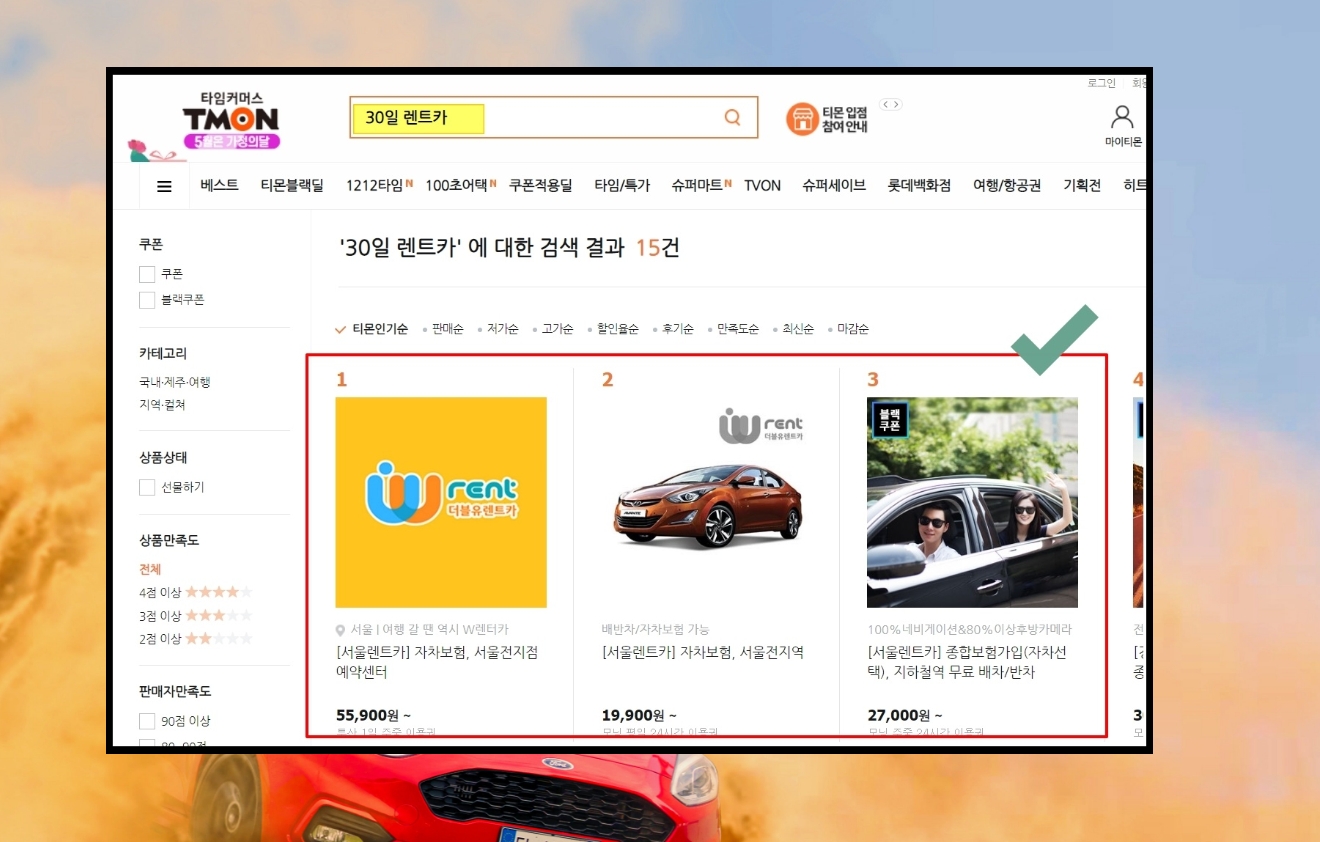Click the 블랙쿠폰 badge on third product
The image size is (1320, 842).
click(x=889, y=419)
